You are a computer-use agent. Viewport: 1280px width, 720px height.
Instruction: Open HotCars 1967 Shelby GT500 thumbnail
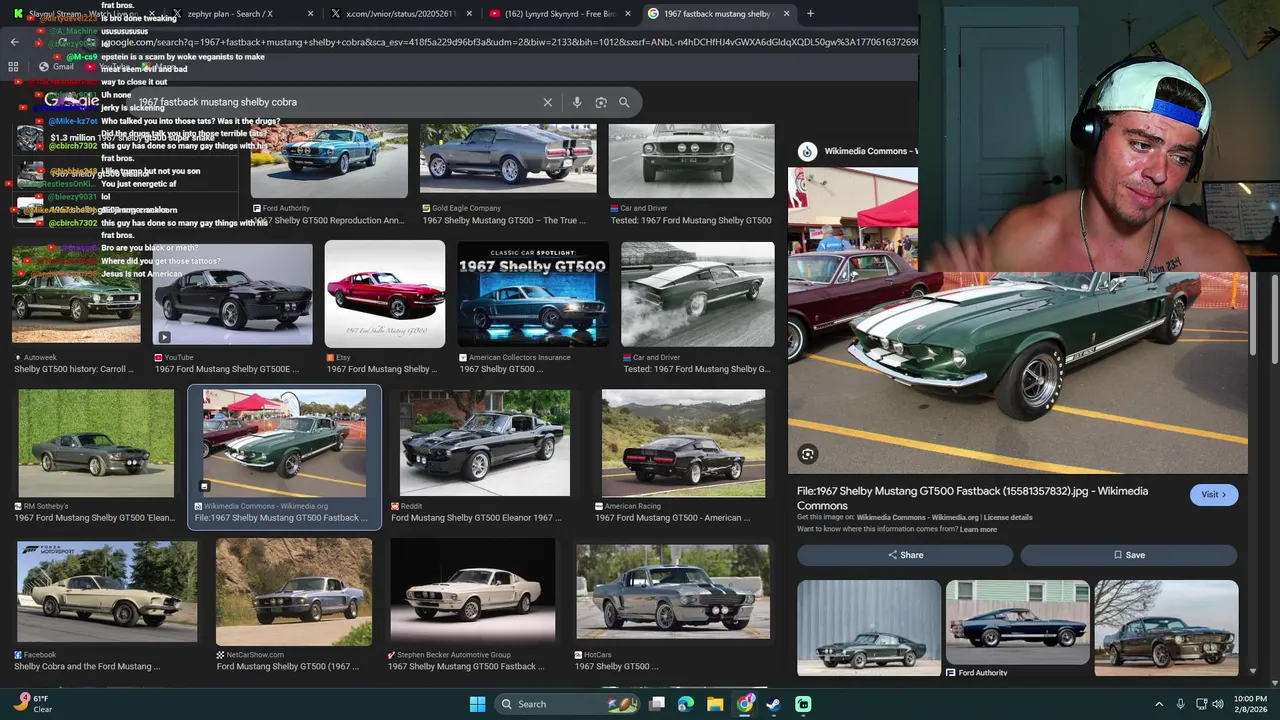coord(673,592)
